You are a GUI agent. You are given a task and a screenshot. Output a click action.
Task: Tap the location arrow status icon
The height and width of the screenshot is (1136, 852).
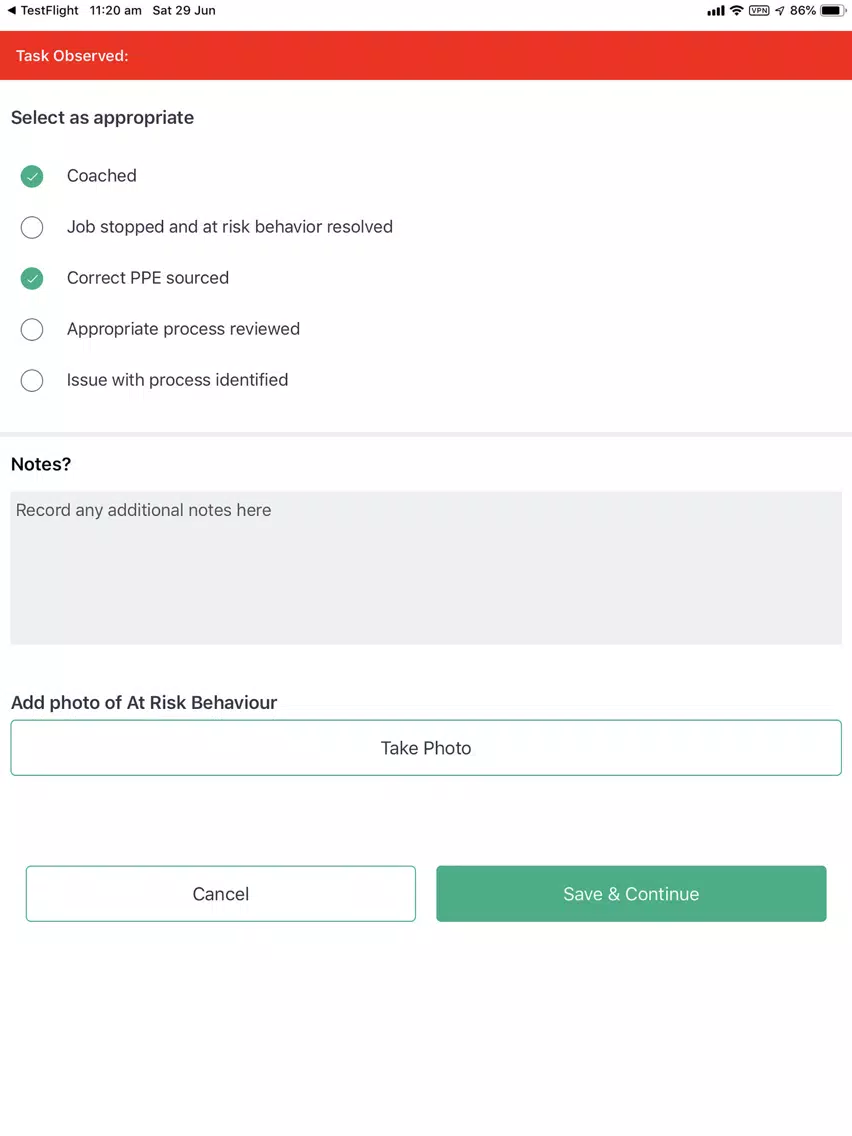[780, 11]
